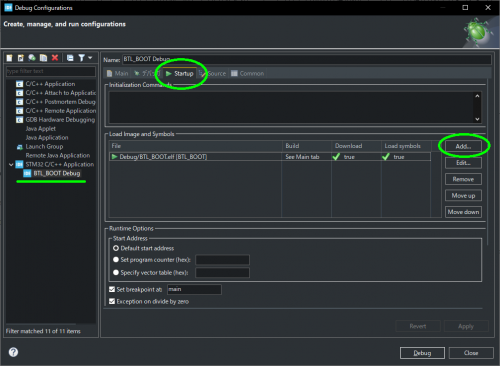Click the 'See Main tab' build cell
Image resolution: width=500 pixels, height=366 pixels.
302,157
